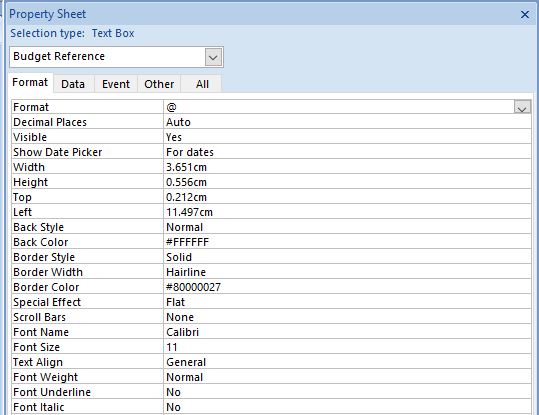539x415 pixels.
Task: Click the Visible property value Yes
Action: tap(347, 137)
